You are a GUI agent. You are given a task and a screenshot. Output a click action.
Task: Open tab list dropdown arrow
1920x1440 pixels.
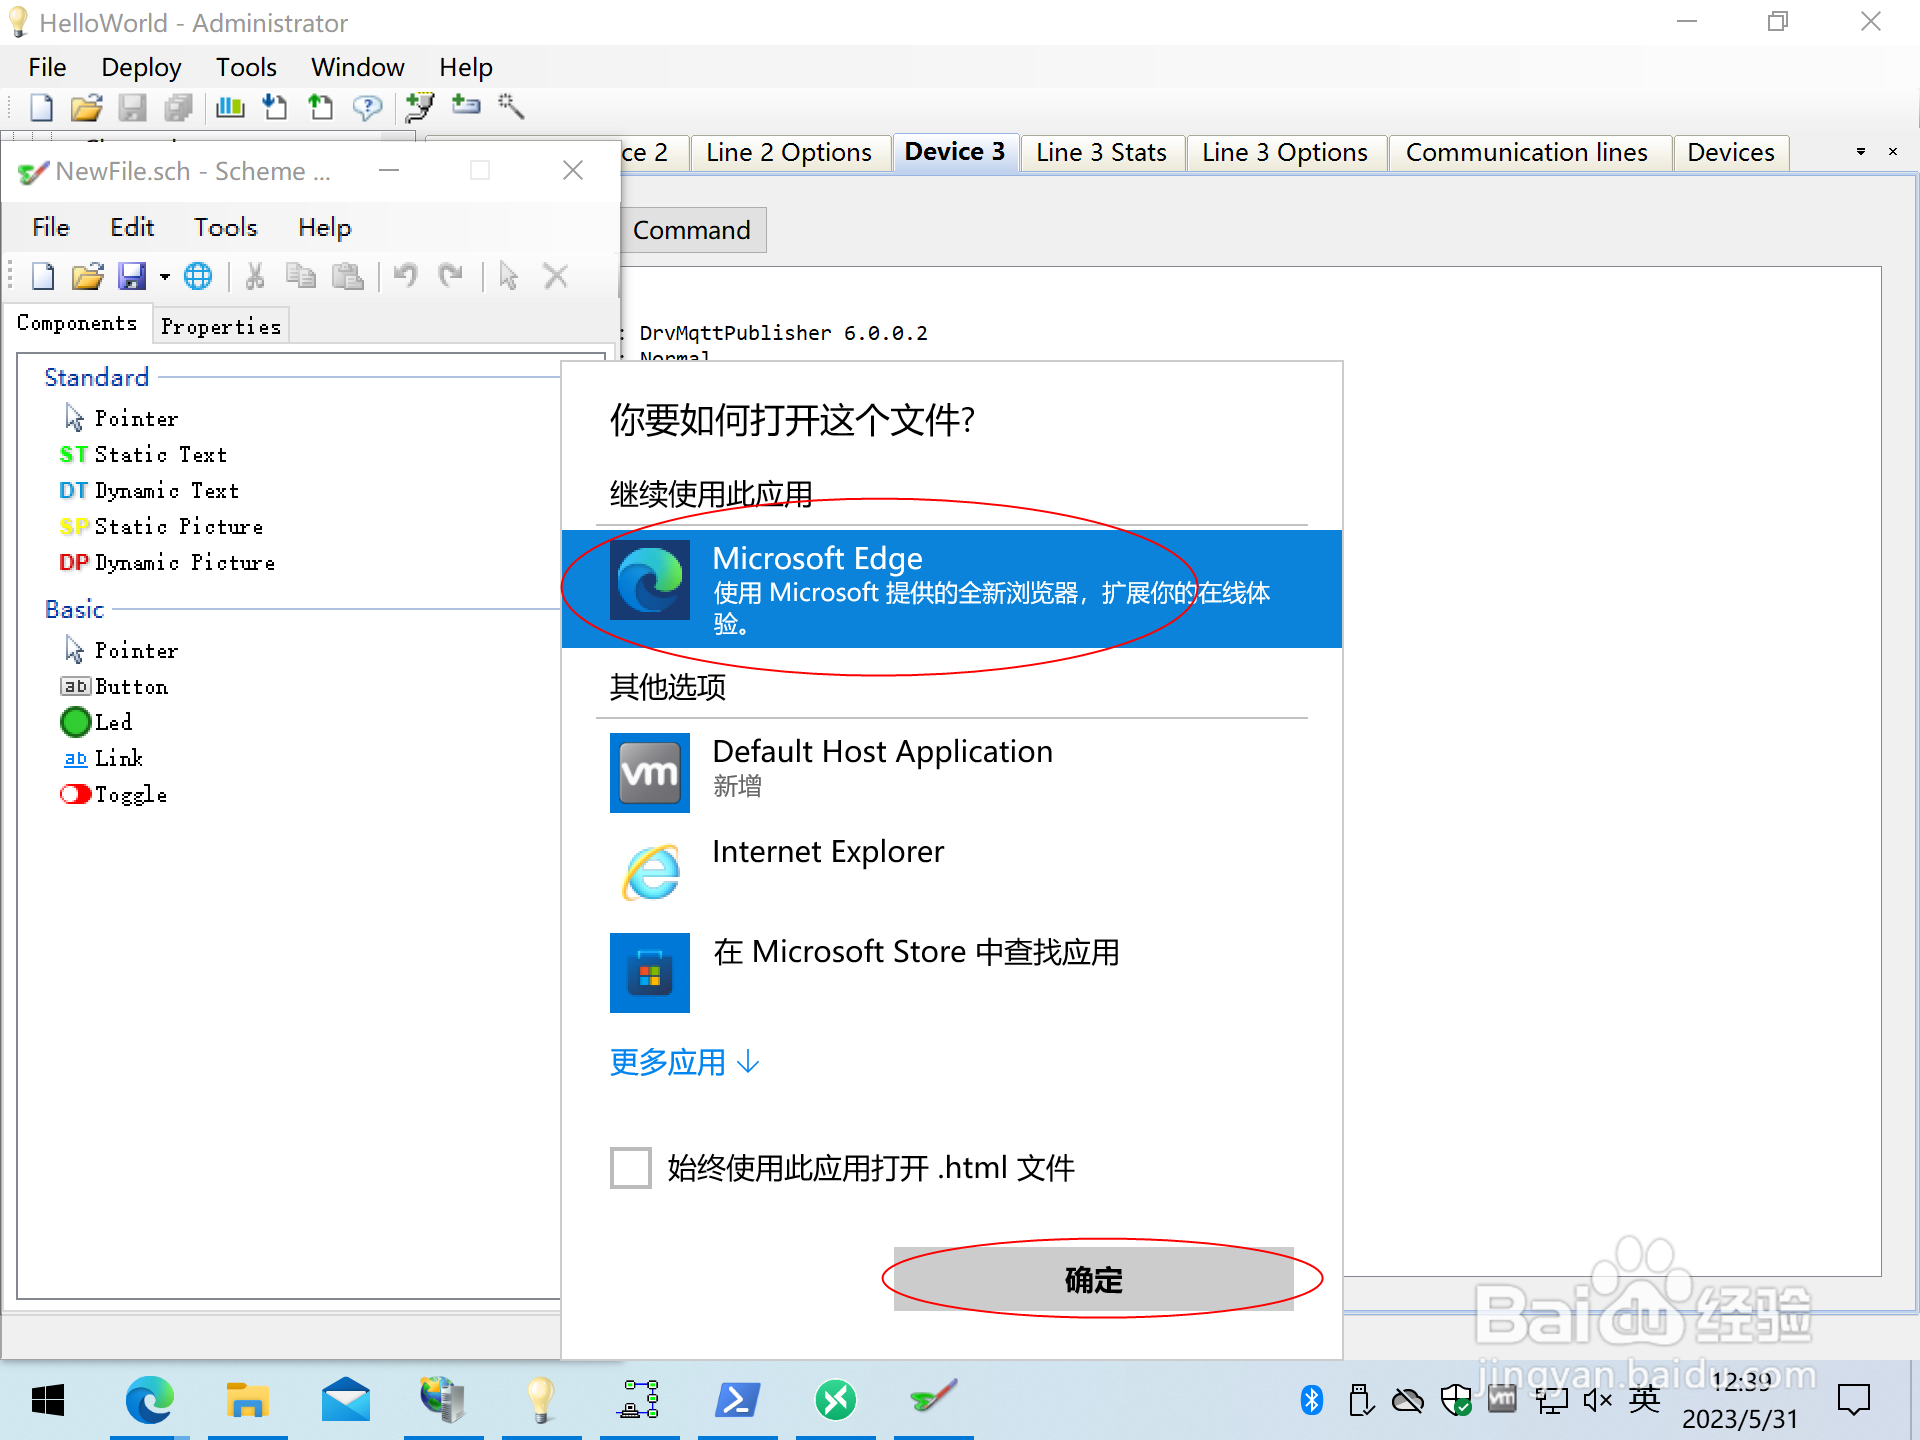click(1861, 152)
